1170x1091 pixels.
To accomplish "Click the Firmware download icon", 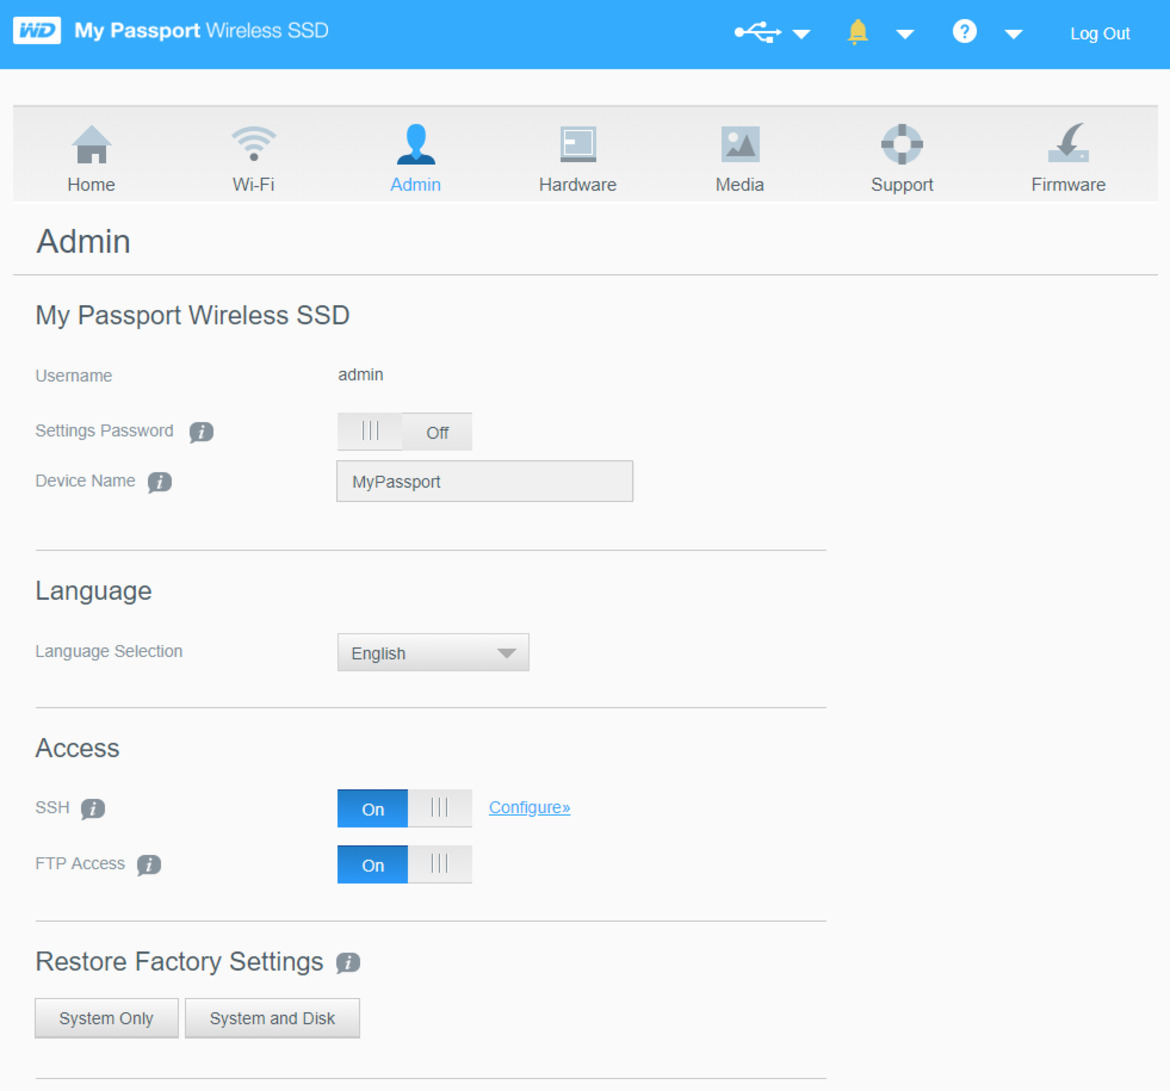I will point(1069,143).
